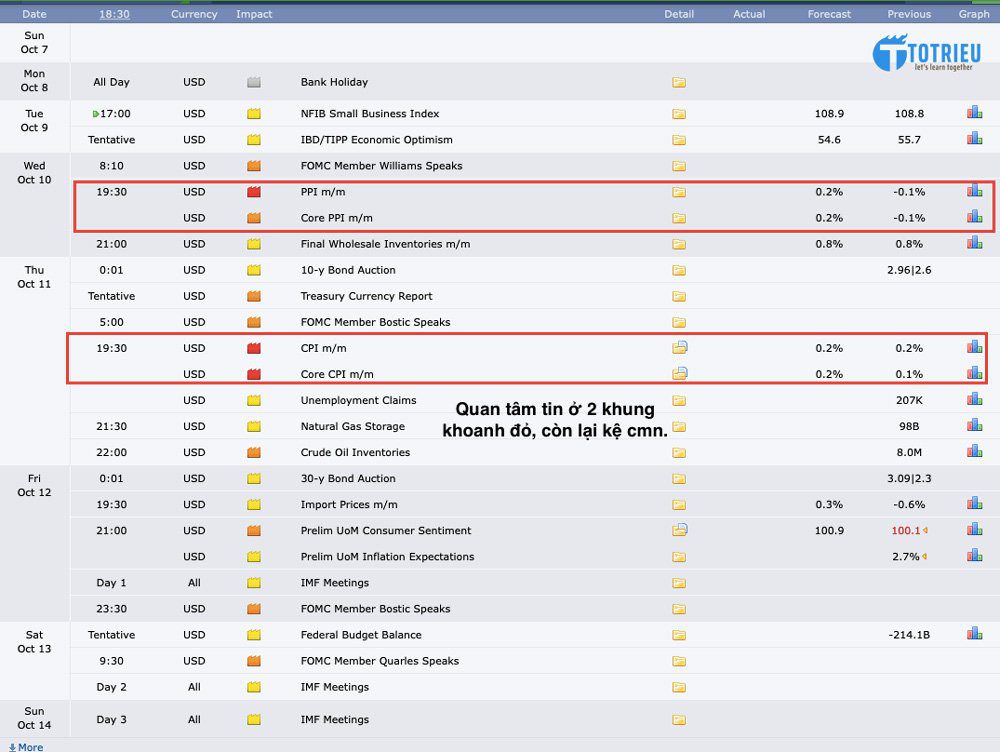The image size is (1000, 752).
Task: Open detail folder for CPI m/m
Action: [x=679, y=348]
